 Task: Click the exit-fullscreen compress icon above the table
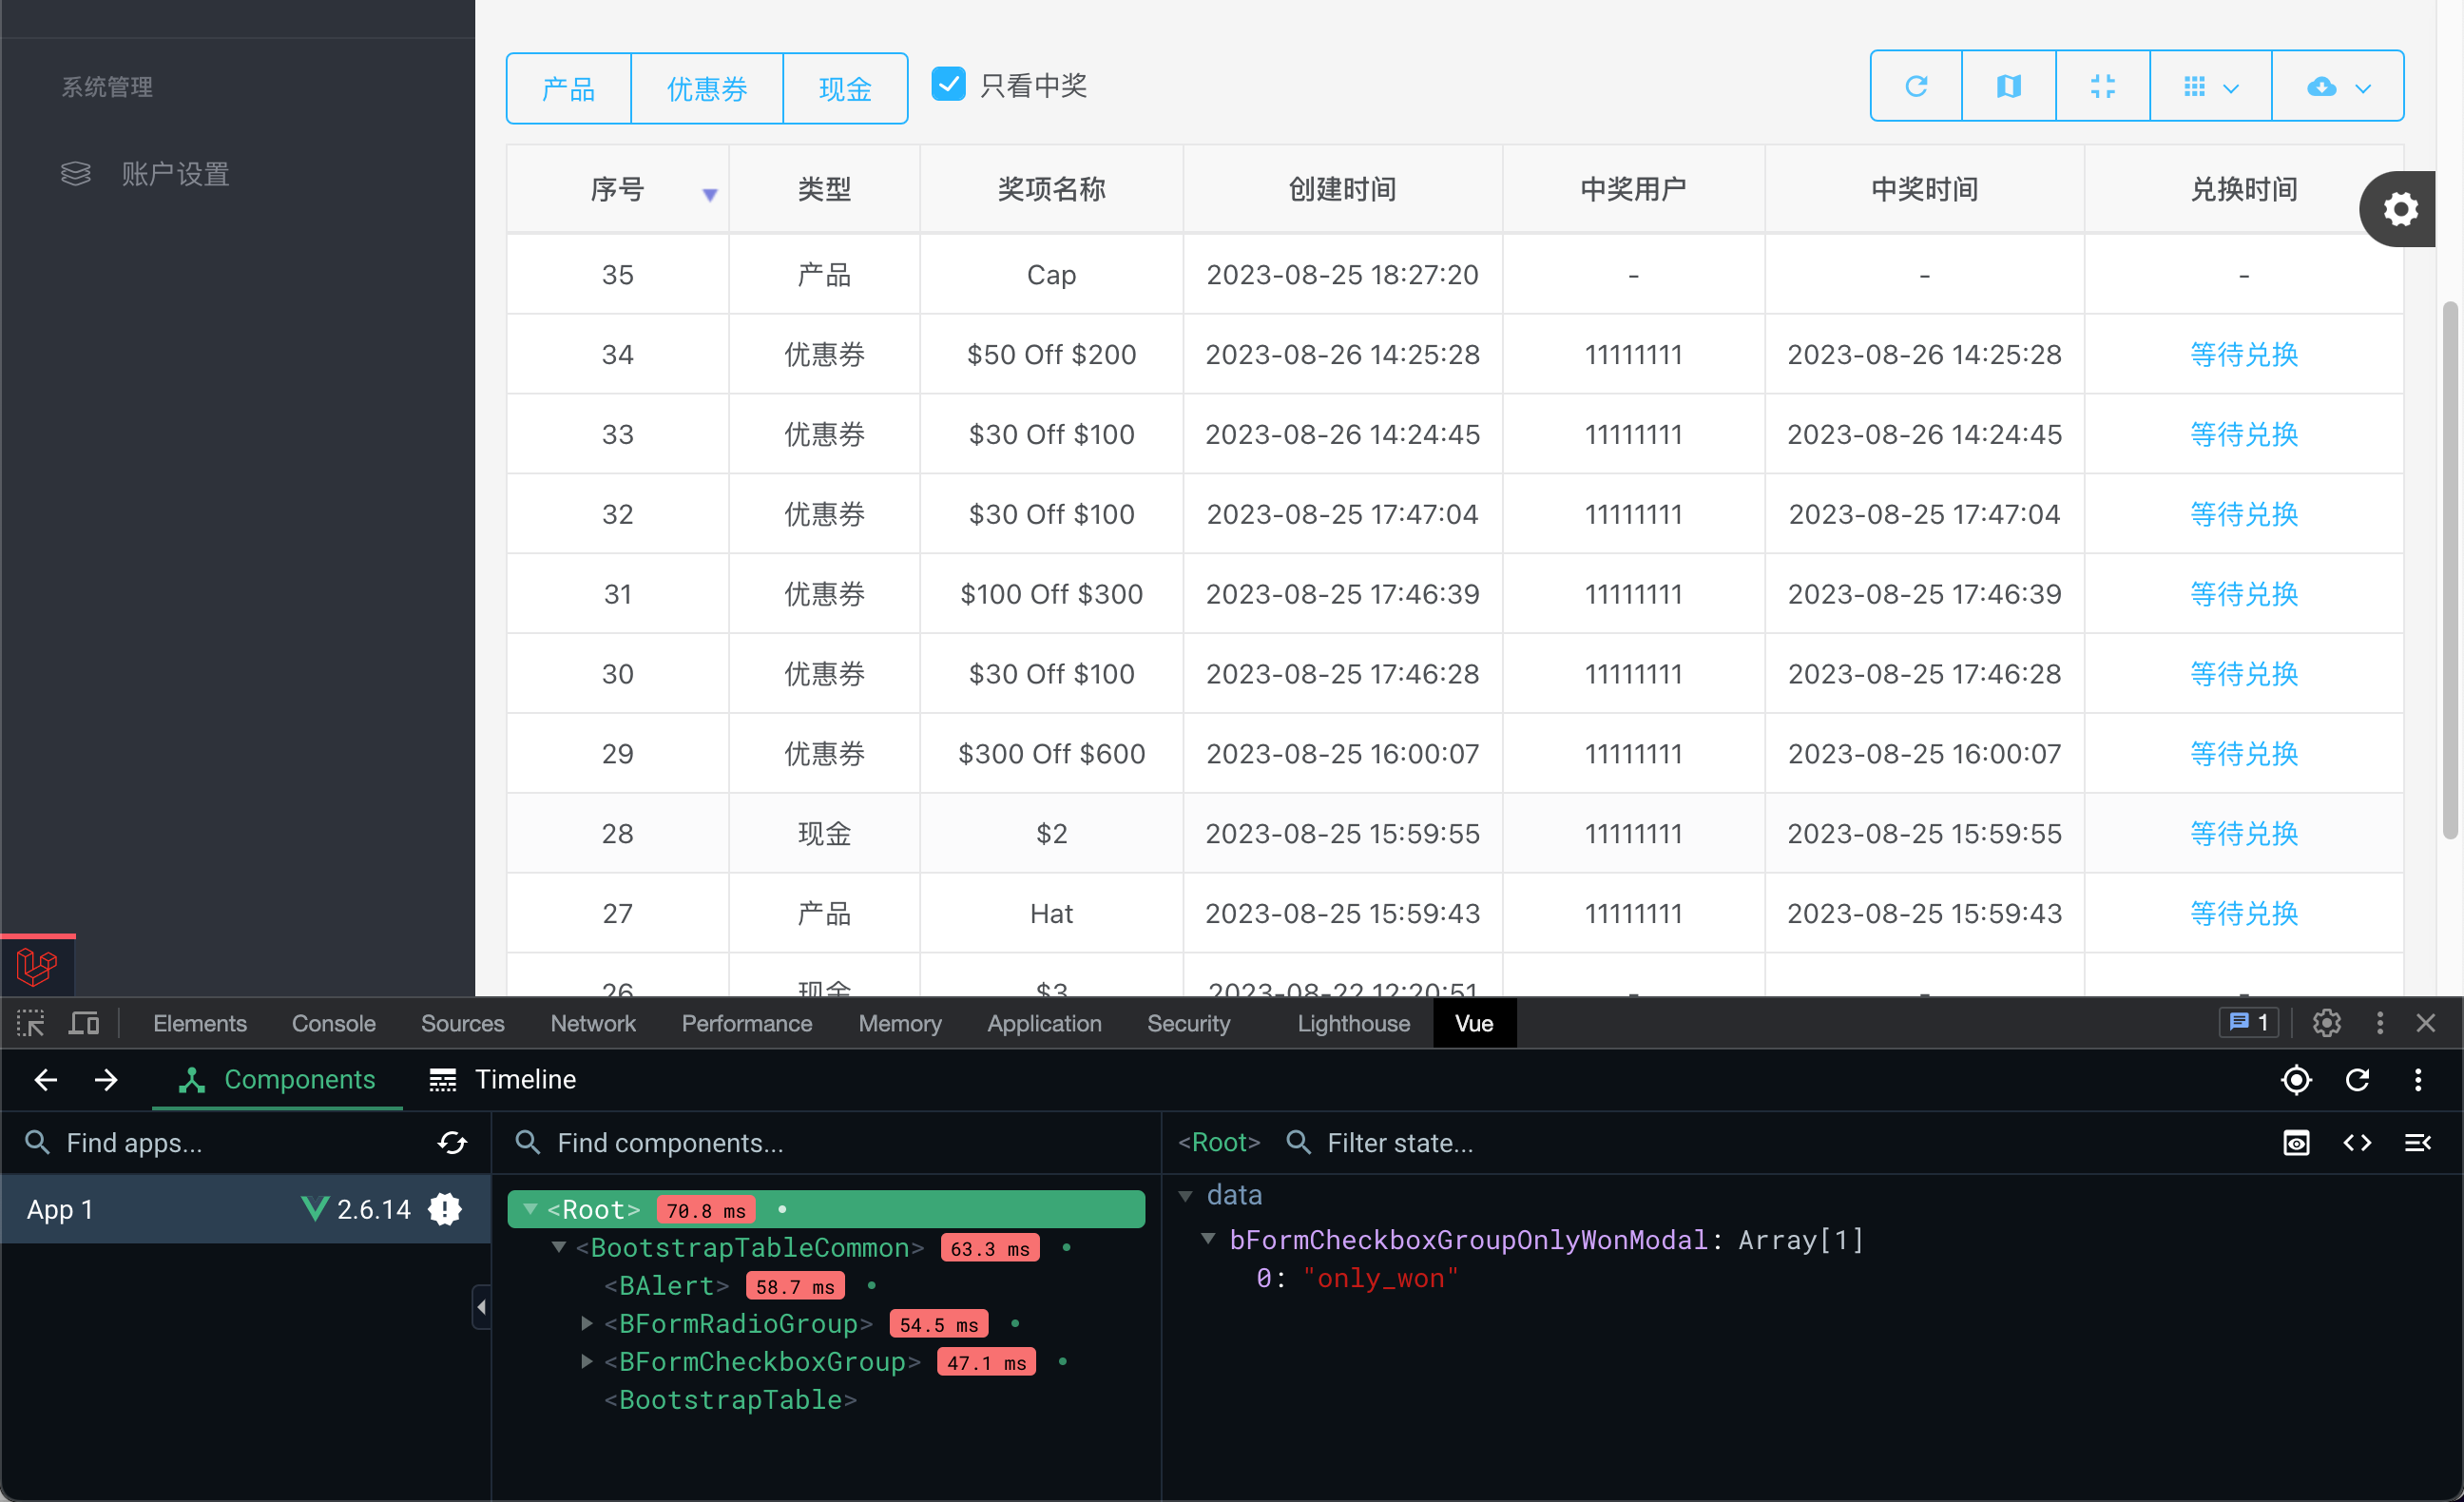(2102, 86)
